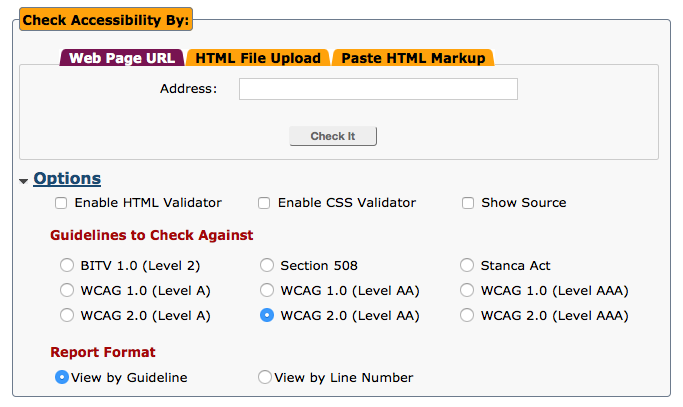This screenshot has height=407, width=683.
Task: Switch report to View by Line Number
Action: tap(265, 378)
